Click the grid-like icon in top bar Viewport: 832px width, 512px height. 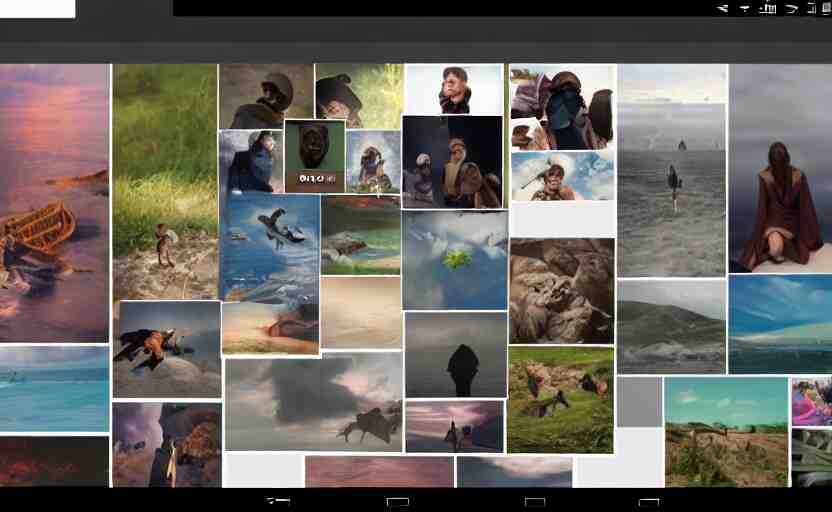[768, 8]
